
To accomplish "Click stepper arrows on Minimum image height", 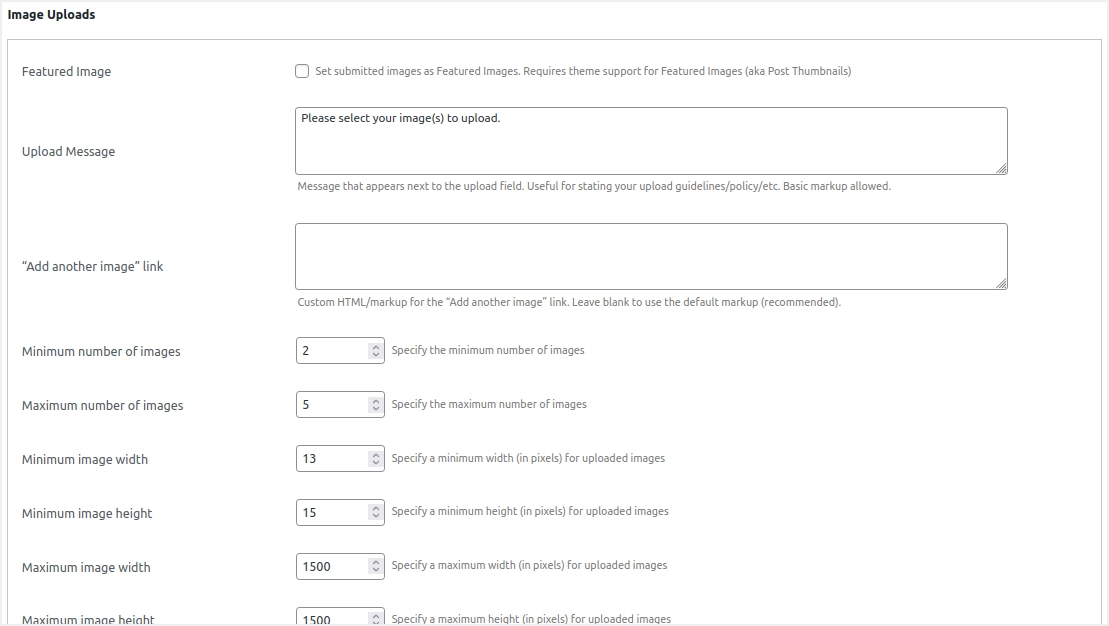I will tap(376, 513).
